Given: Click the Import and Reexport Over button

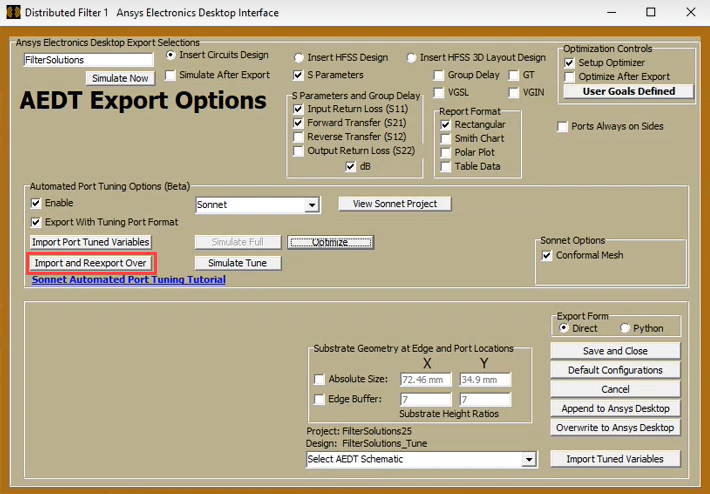Looking at the screenshot, I should click(x=91, y=263).
